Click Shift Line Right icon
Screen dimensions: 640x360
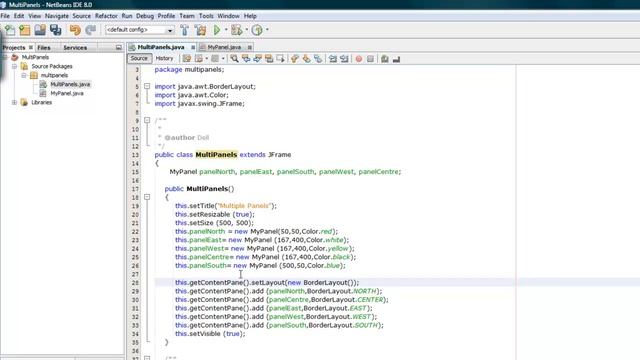344,59
